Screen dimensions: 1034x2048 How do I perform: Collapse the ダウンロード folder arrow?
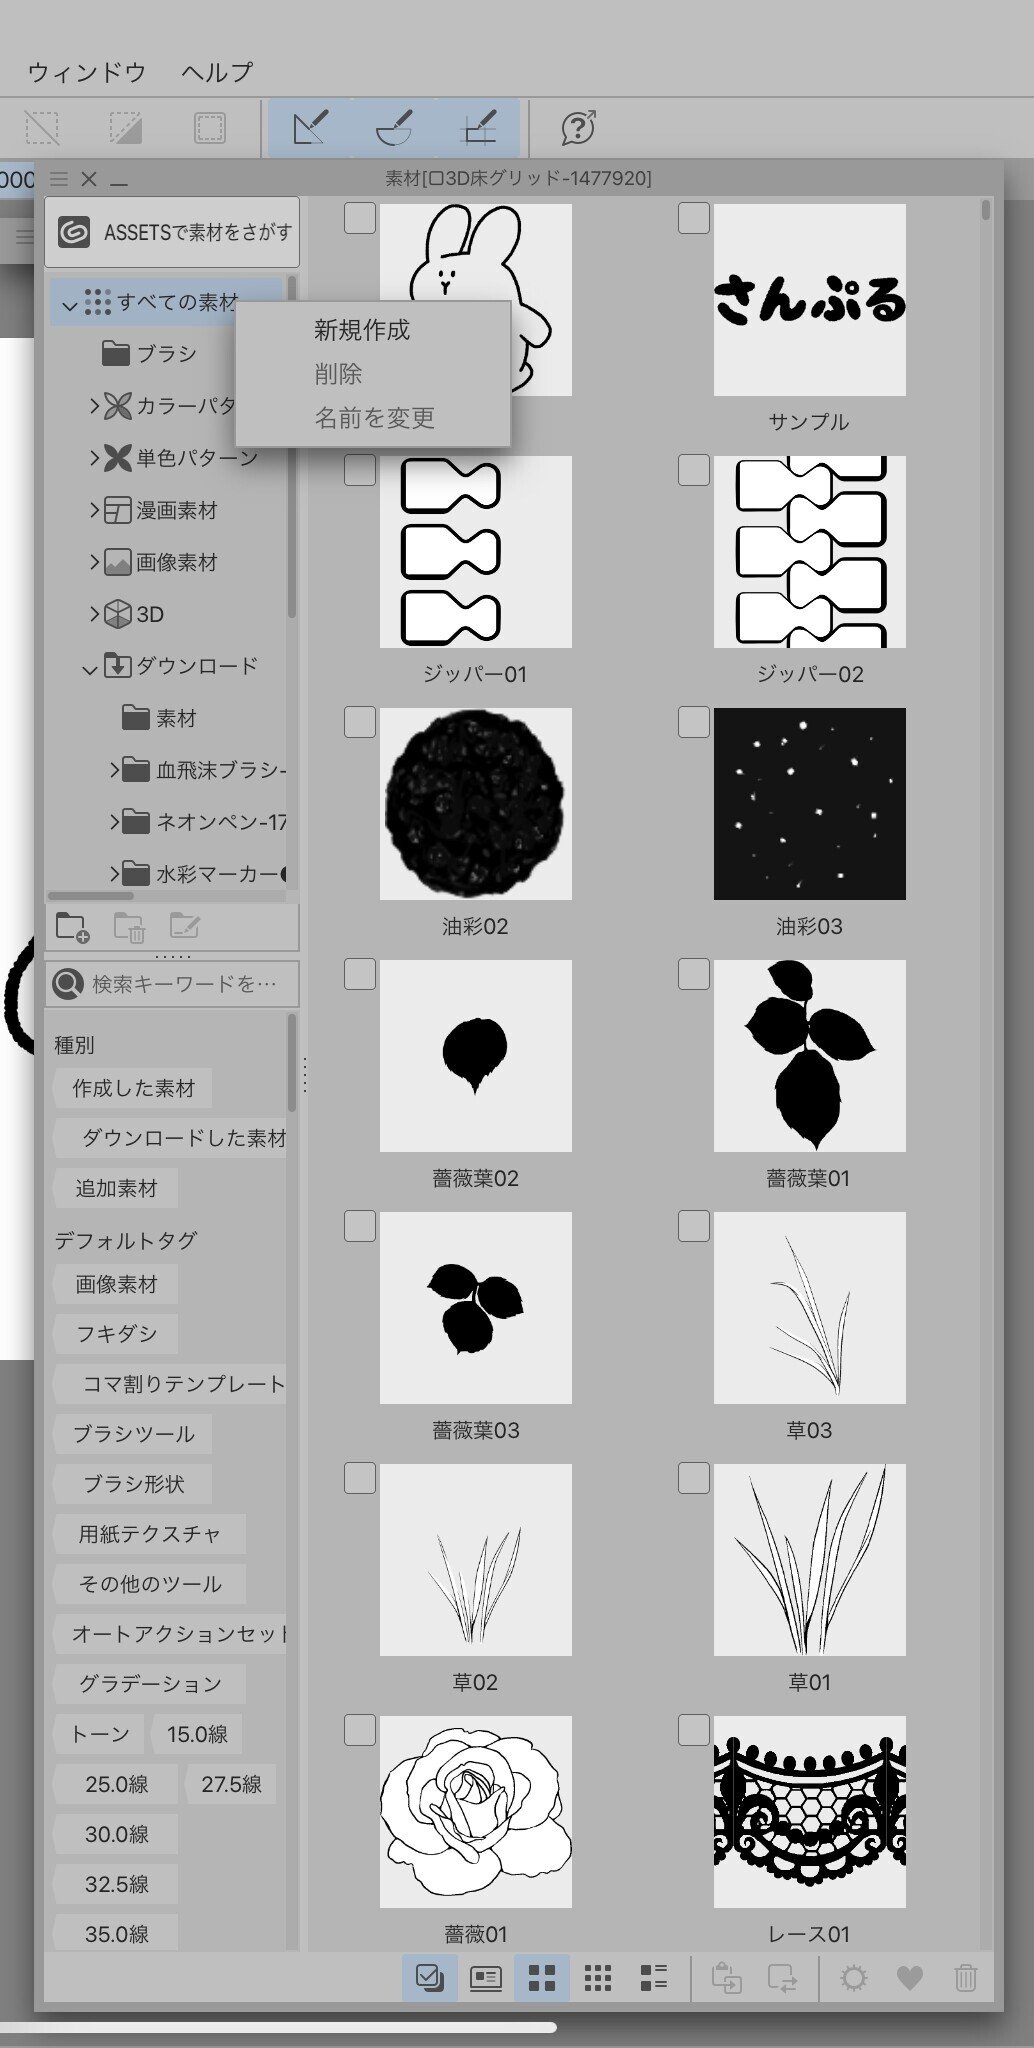[90, 668]
